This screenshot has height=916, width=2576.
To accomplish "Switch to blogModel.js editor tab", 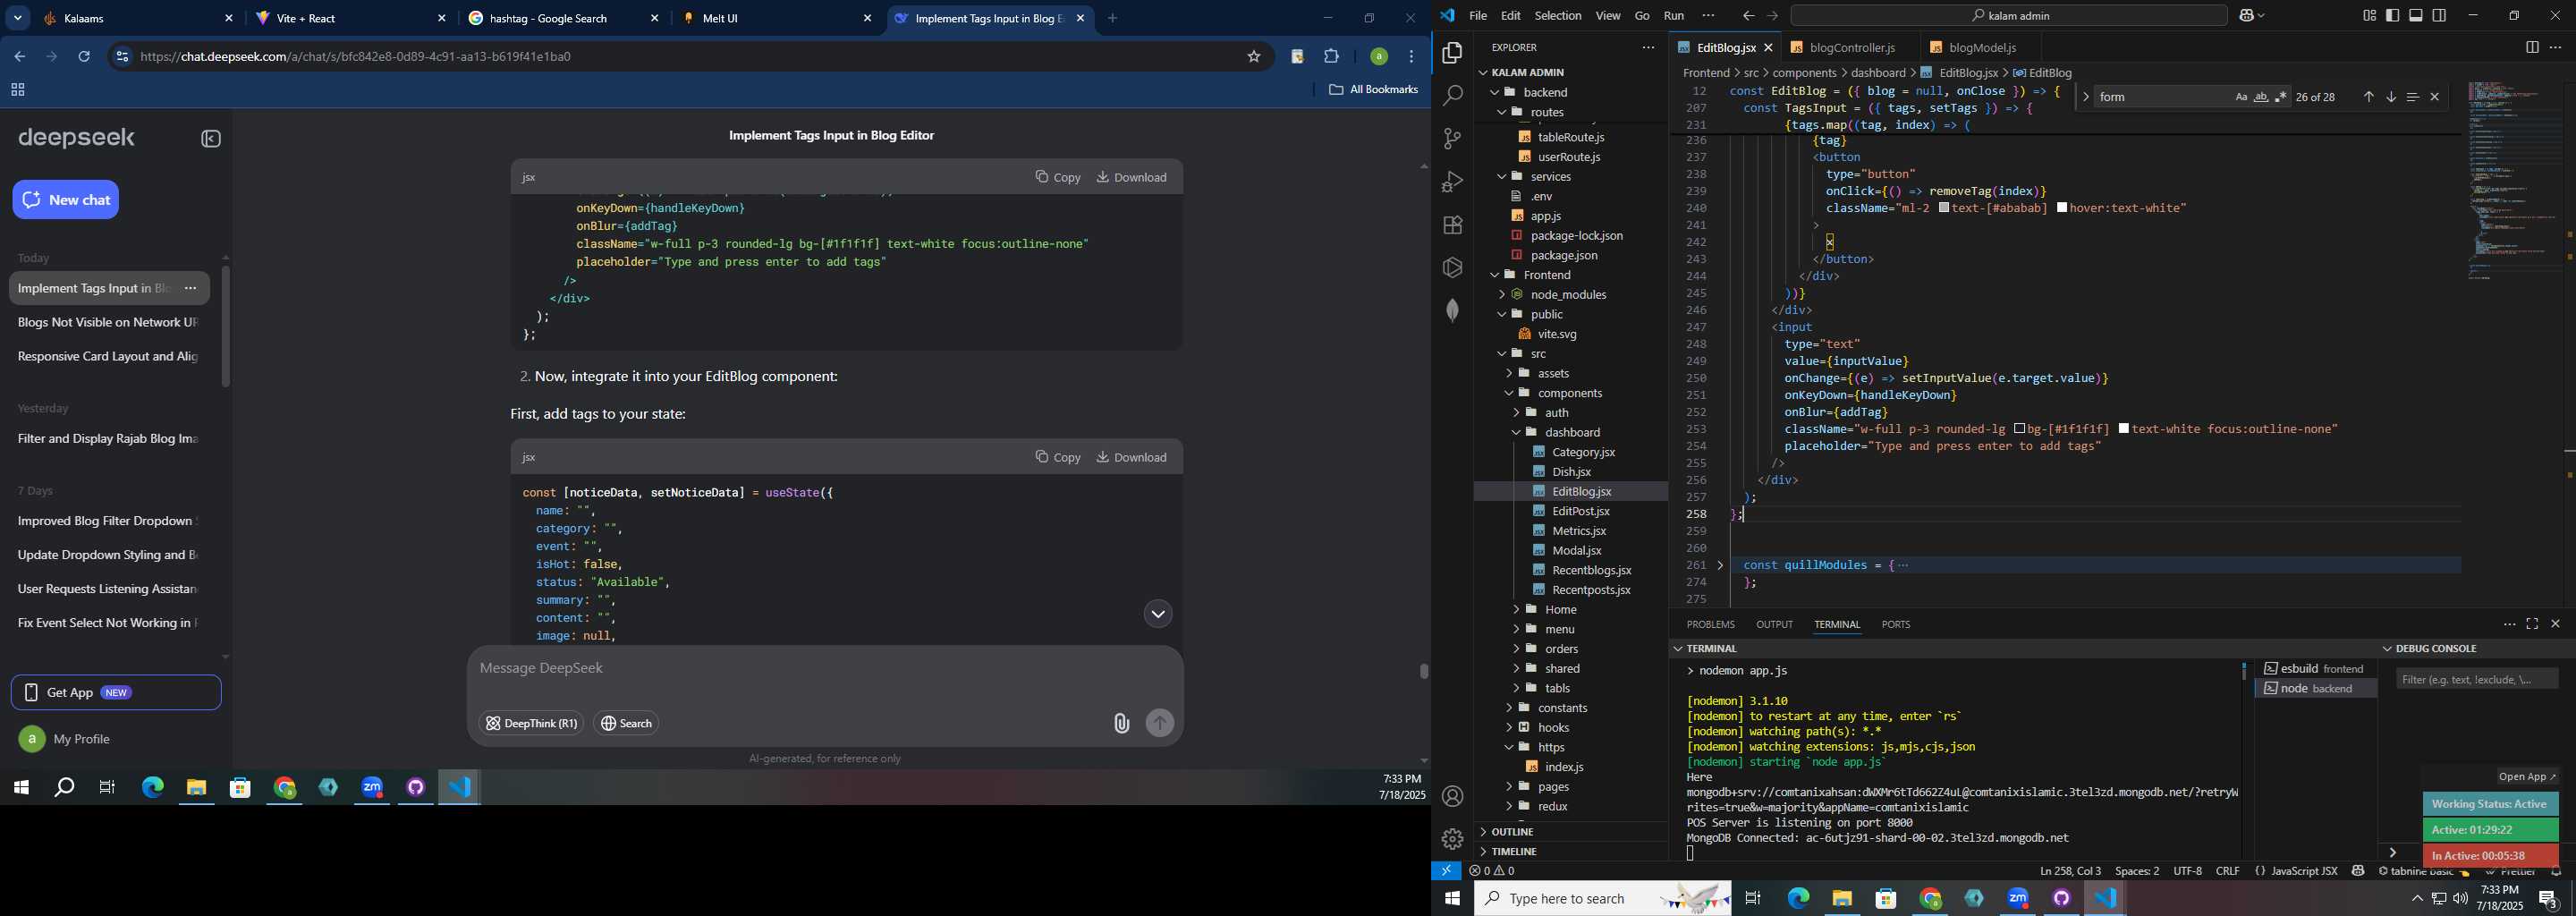I will click(x=1981, y=48).
